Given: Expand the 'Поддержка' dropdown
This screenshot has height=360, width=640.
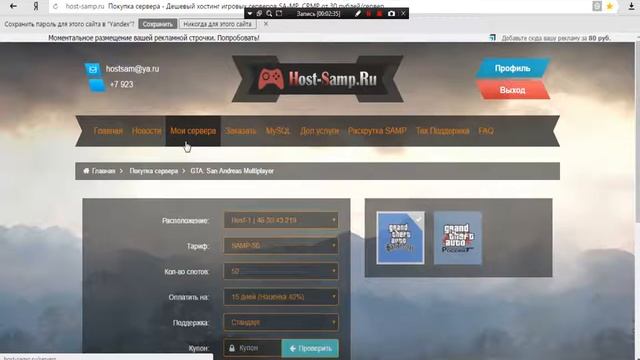Looking at the screenshot, I should pyautogui.click(x=281, y=322).
